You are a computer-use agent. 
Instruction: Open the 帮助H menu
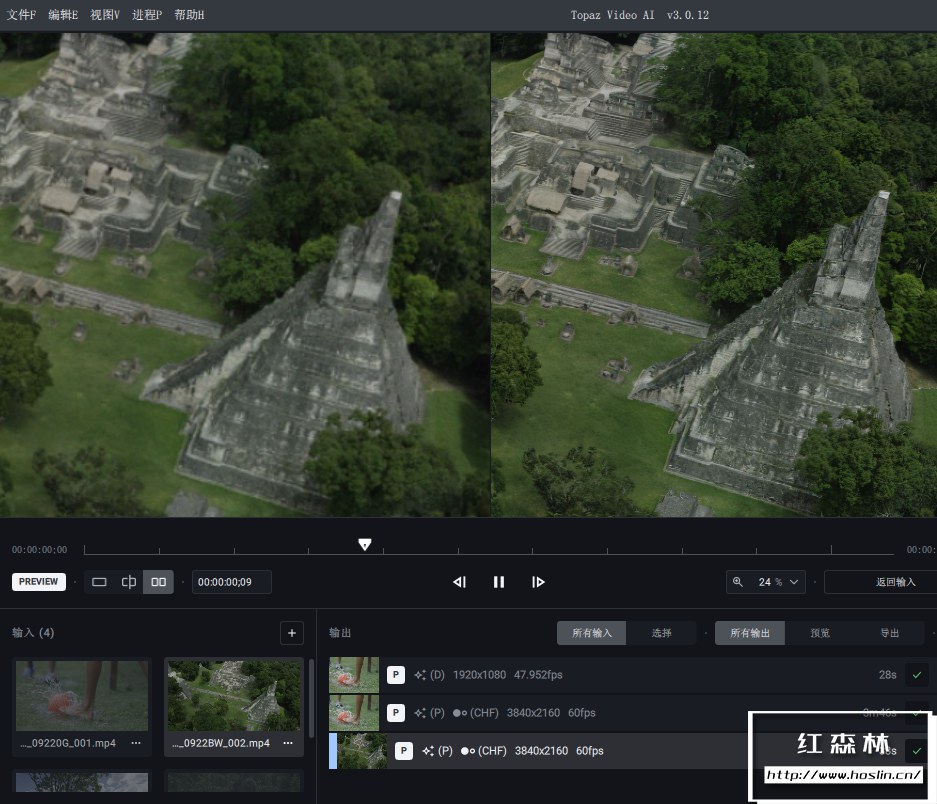[189, 15]
